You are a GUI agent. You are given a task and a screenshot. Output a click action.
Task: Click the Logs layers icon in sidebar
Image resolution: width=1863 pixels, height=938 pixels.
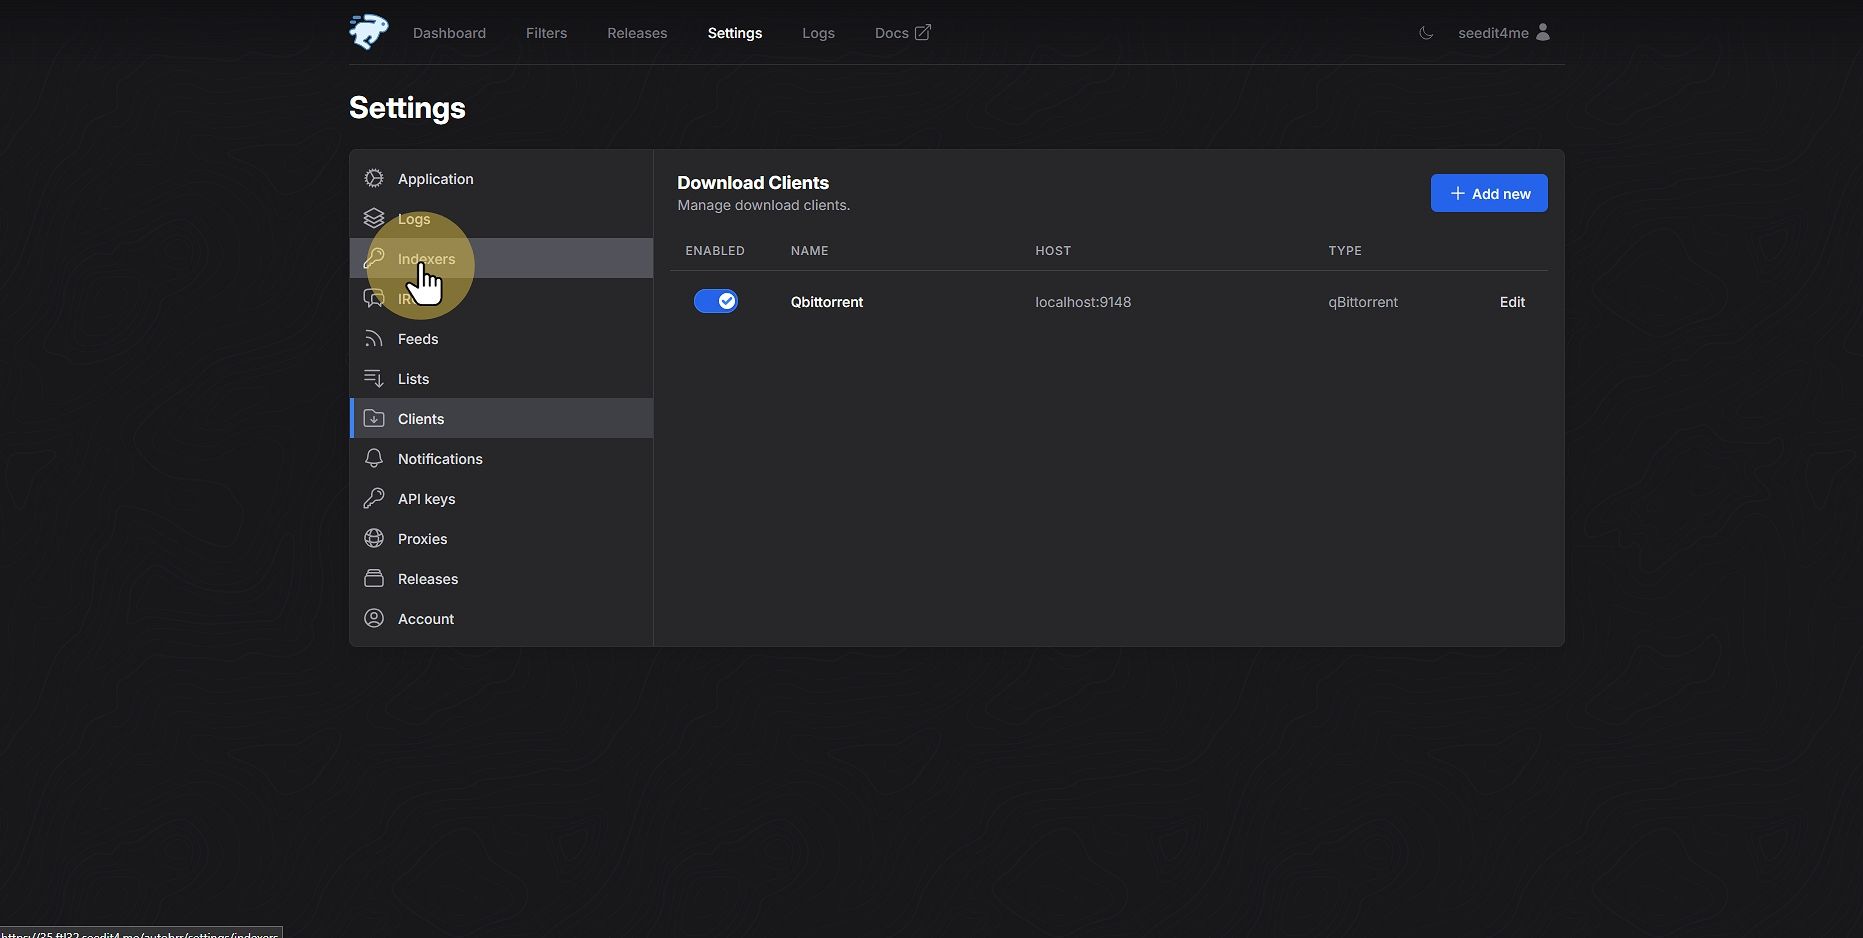374,218
